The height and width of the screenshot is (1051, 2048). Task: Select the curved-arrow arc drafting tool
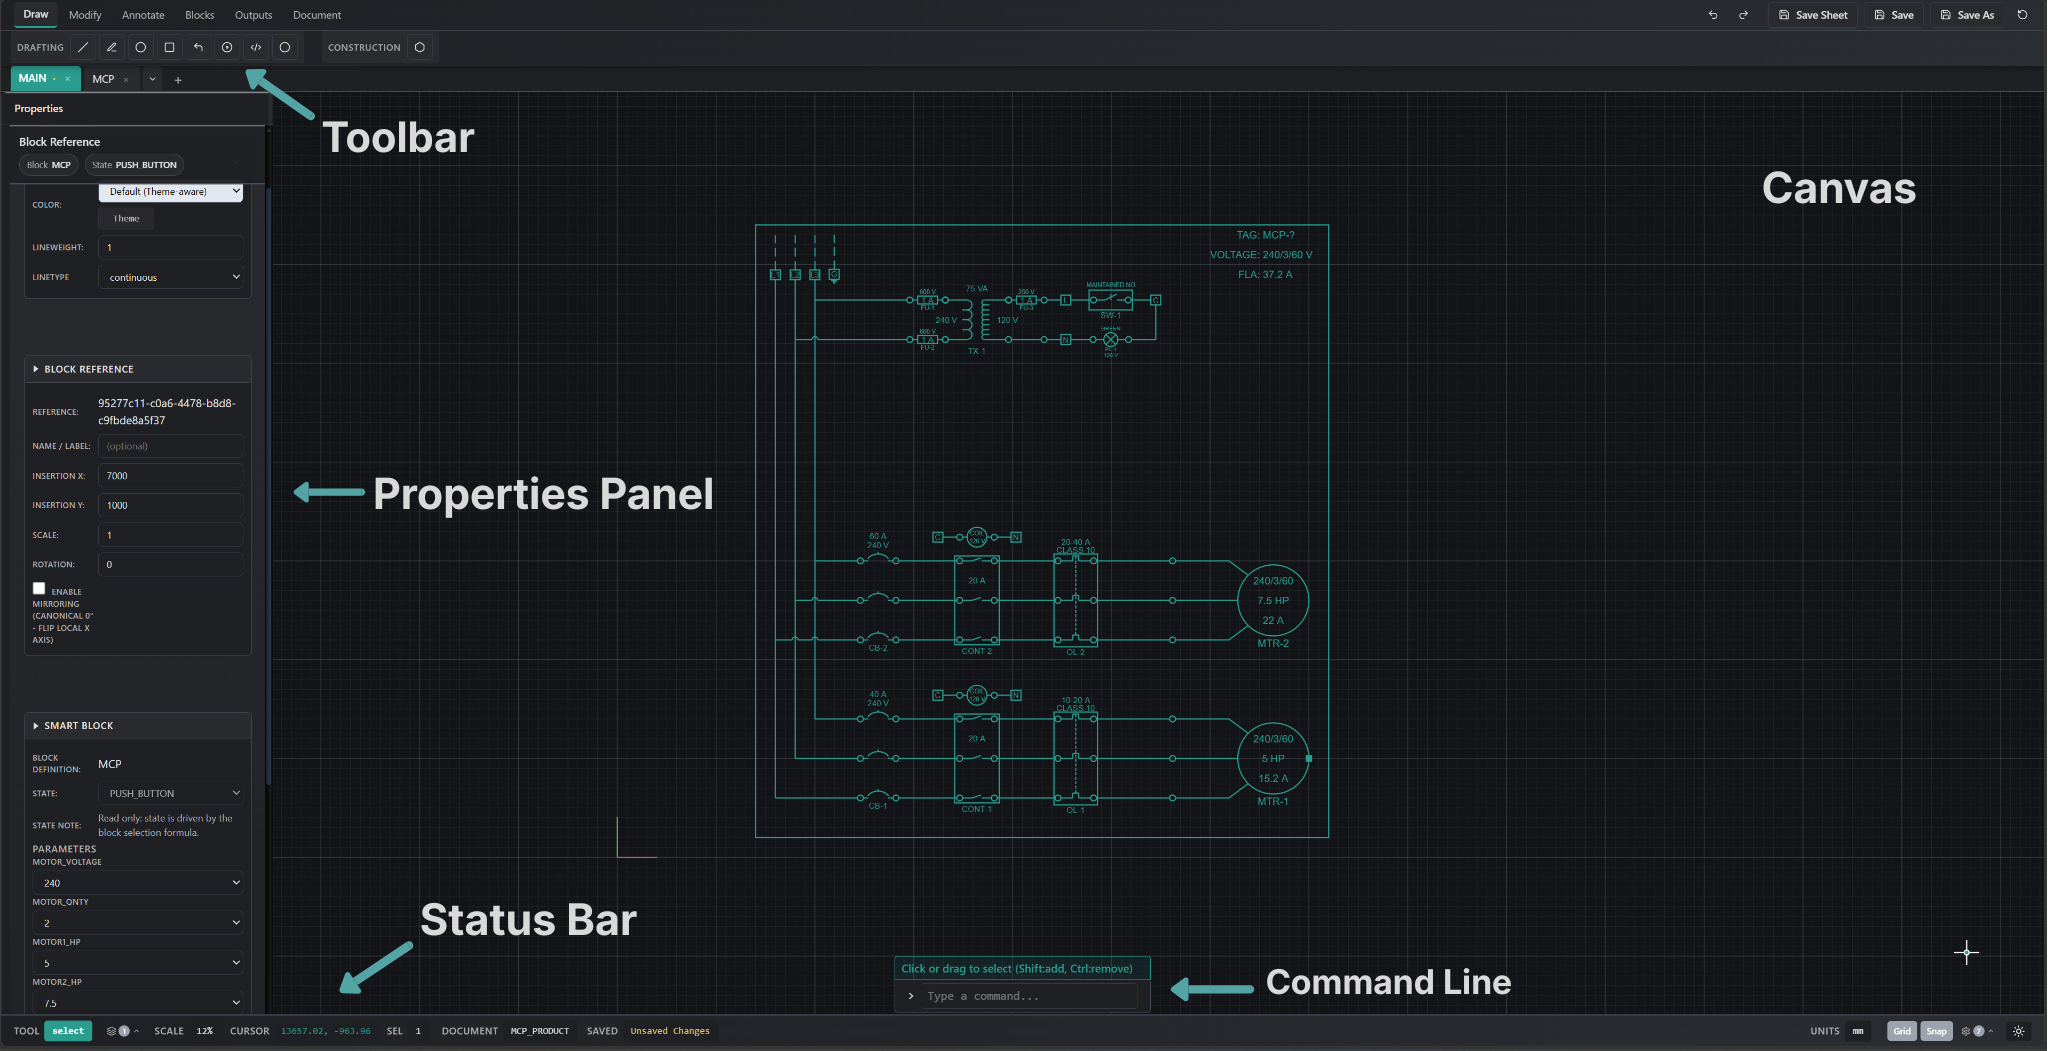click(x=198, y=47)
